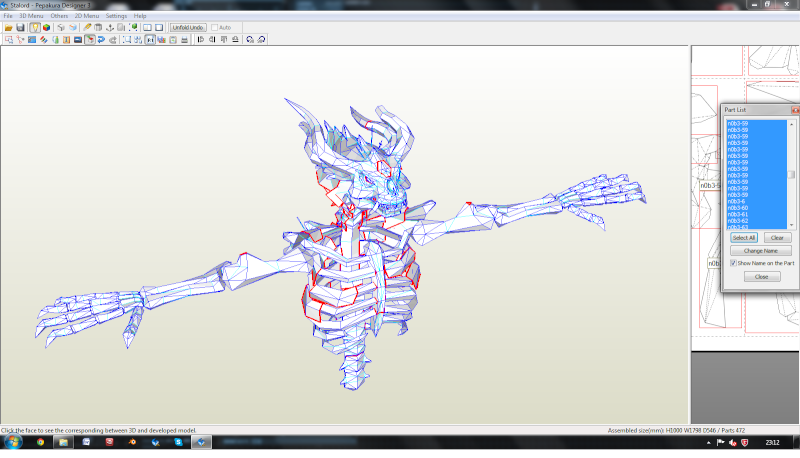
Task: Select the scissors join/disjoin tool icon
Action: coord(20,40)
